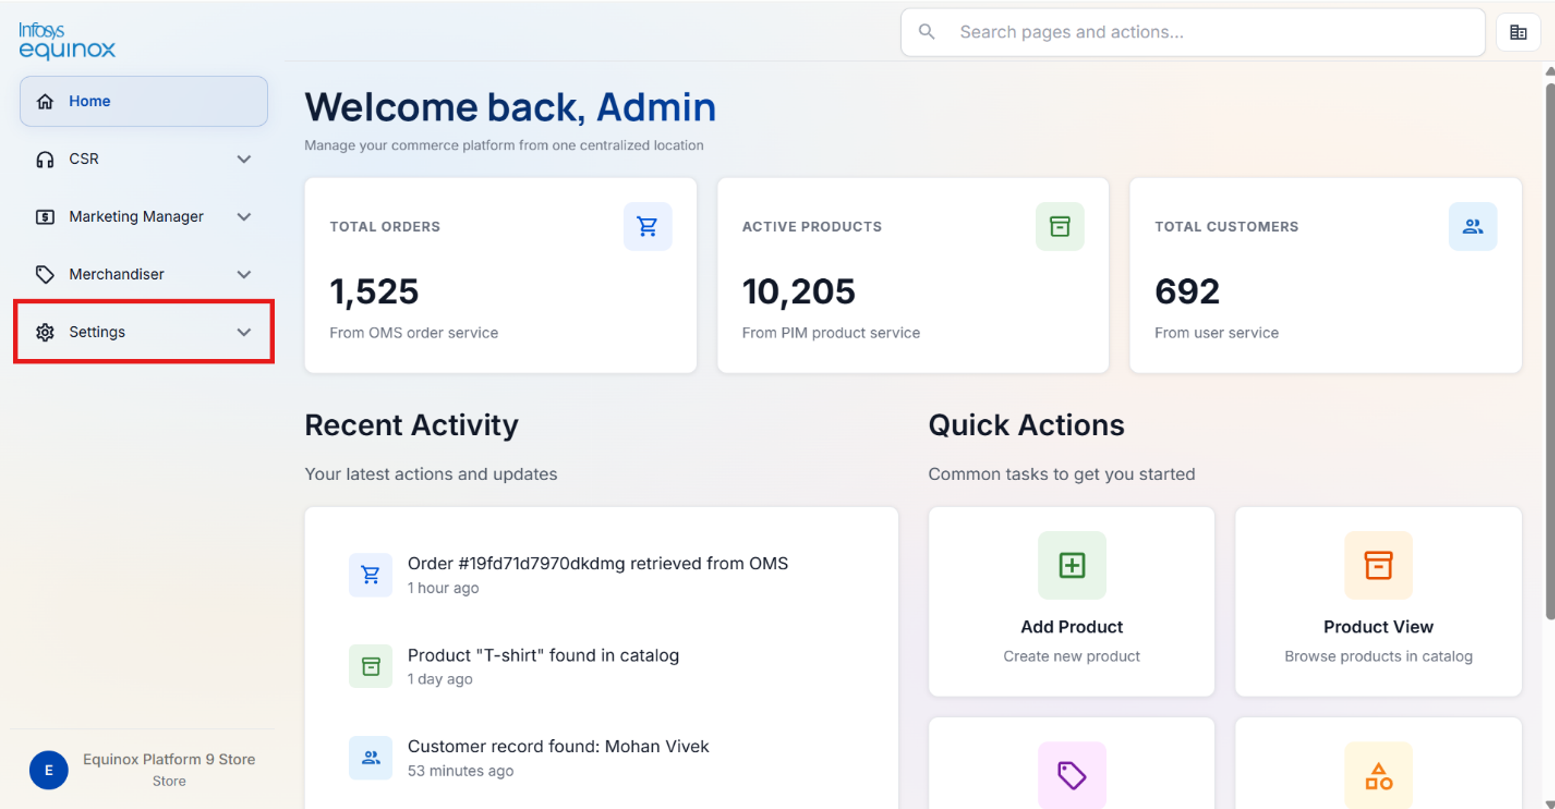
Task: Open the Total Orders card
Action: 501,276
